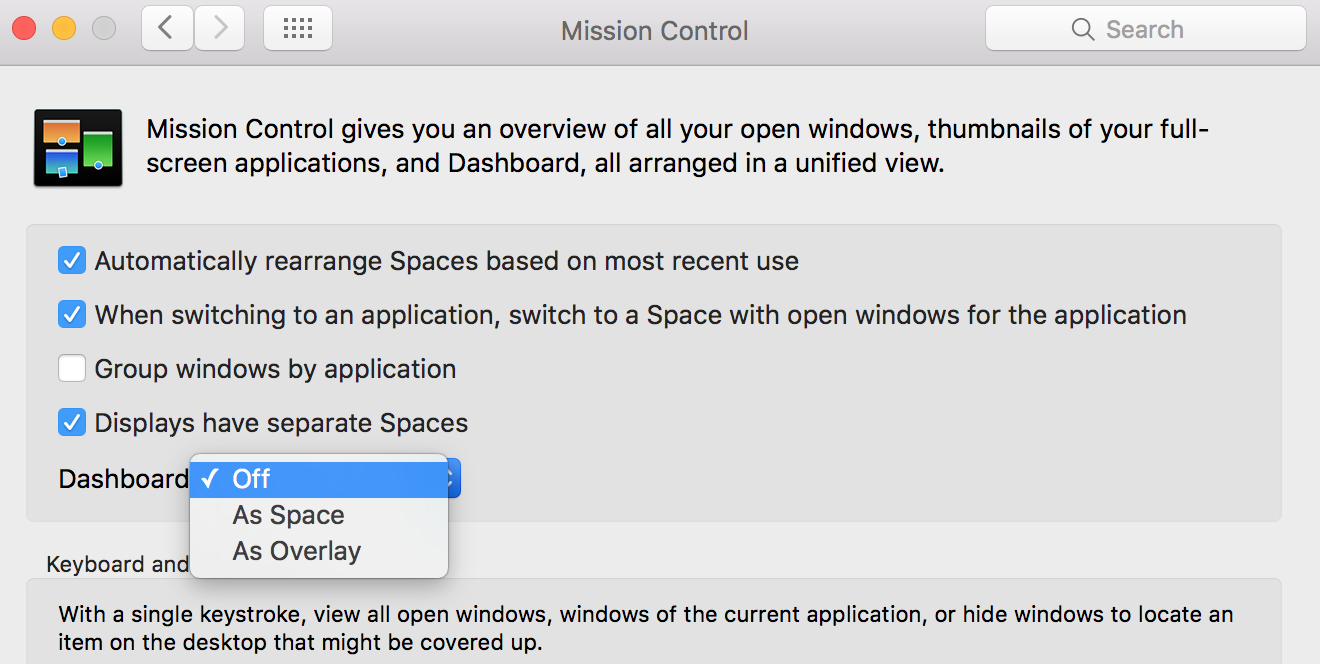Minimize the window with the yellow button
This screenshot has height=664, width=1320.
pyautogui.click(x=64, y=29)
